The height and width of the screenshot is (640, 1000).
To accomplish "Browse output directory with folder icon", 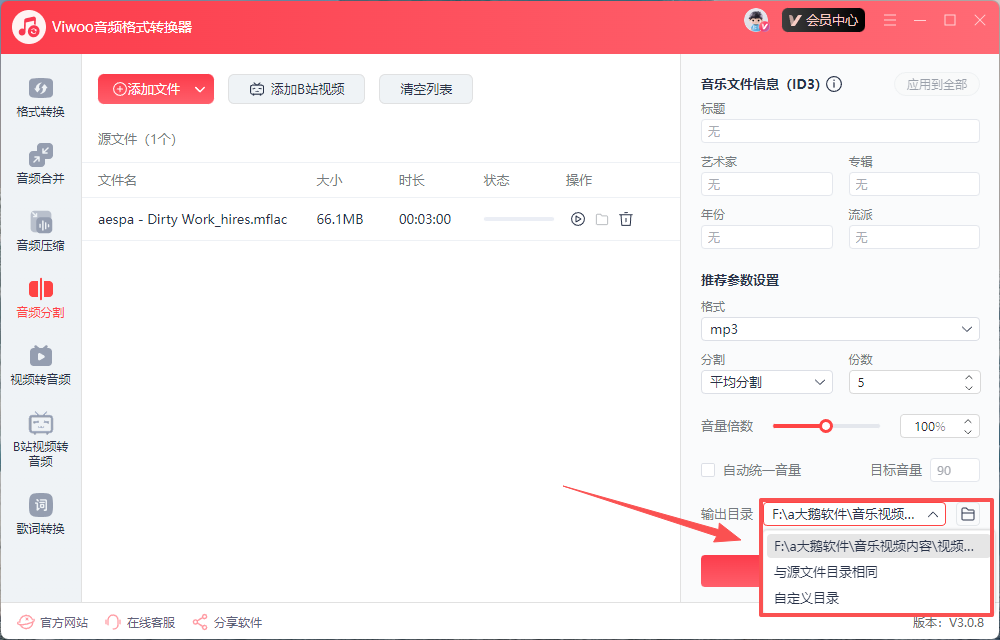I will [x=967, y=514].
